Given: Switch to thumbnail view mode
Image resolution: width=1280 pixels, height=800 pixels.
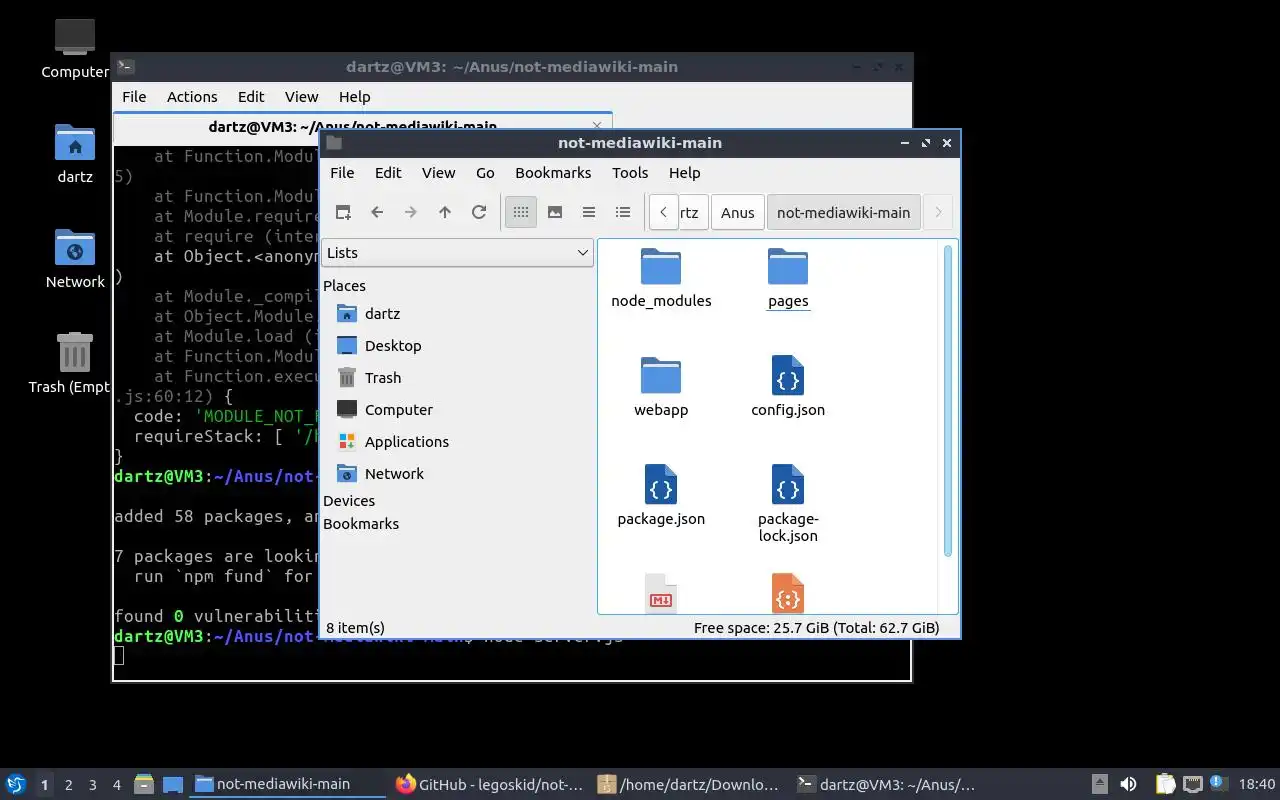Looking at the screenshot, I should click(x=555, y=212).
